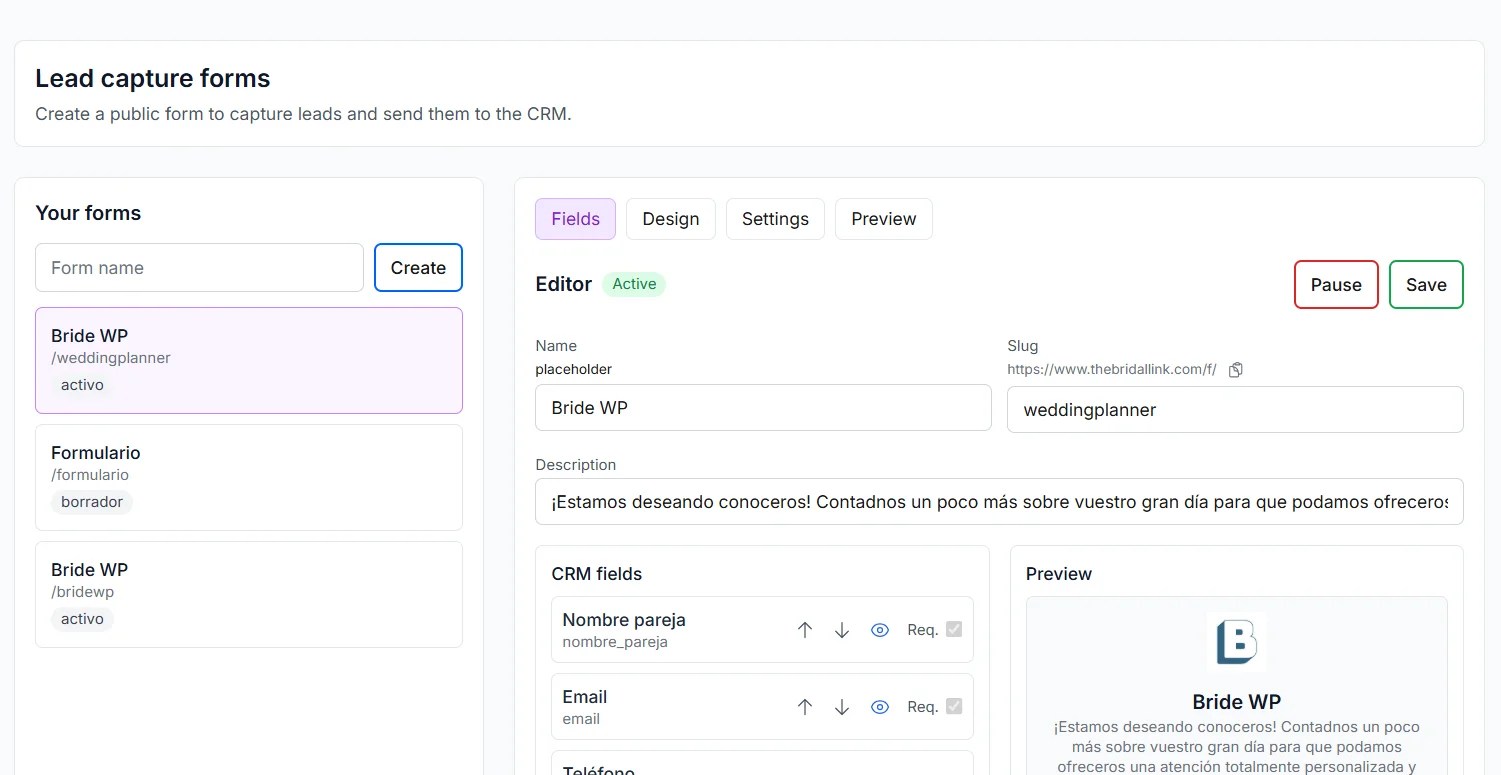Edit the Slug field weddingplanner
Screen dimensions: 1501x775
[1235, 410]
